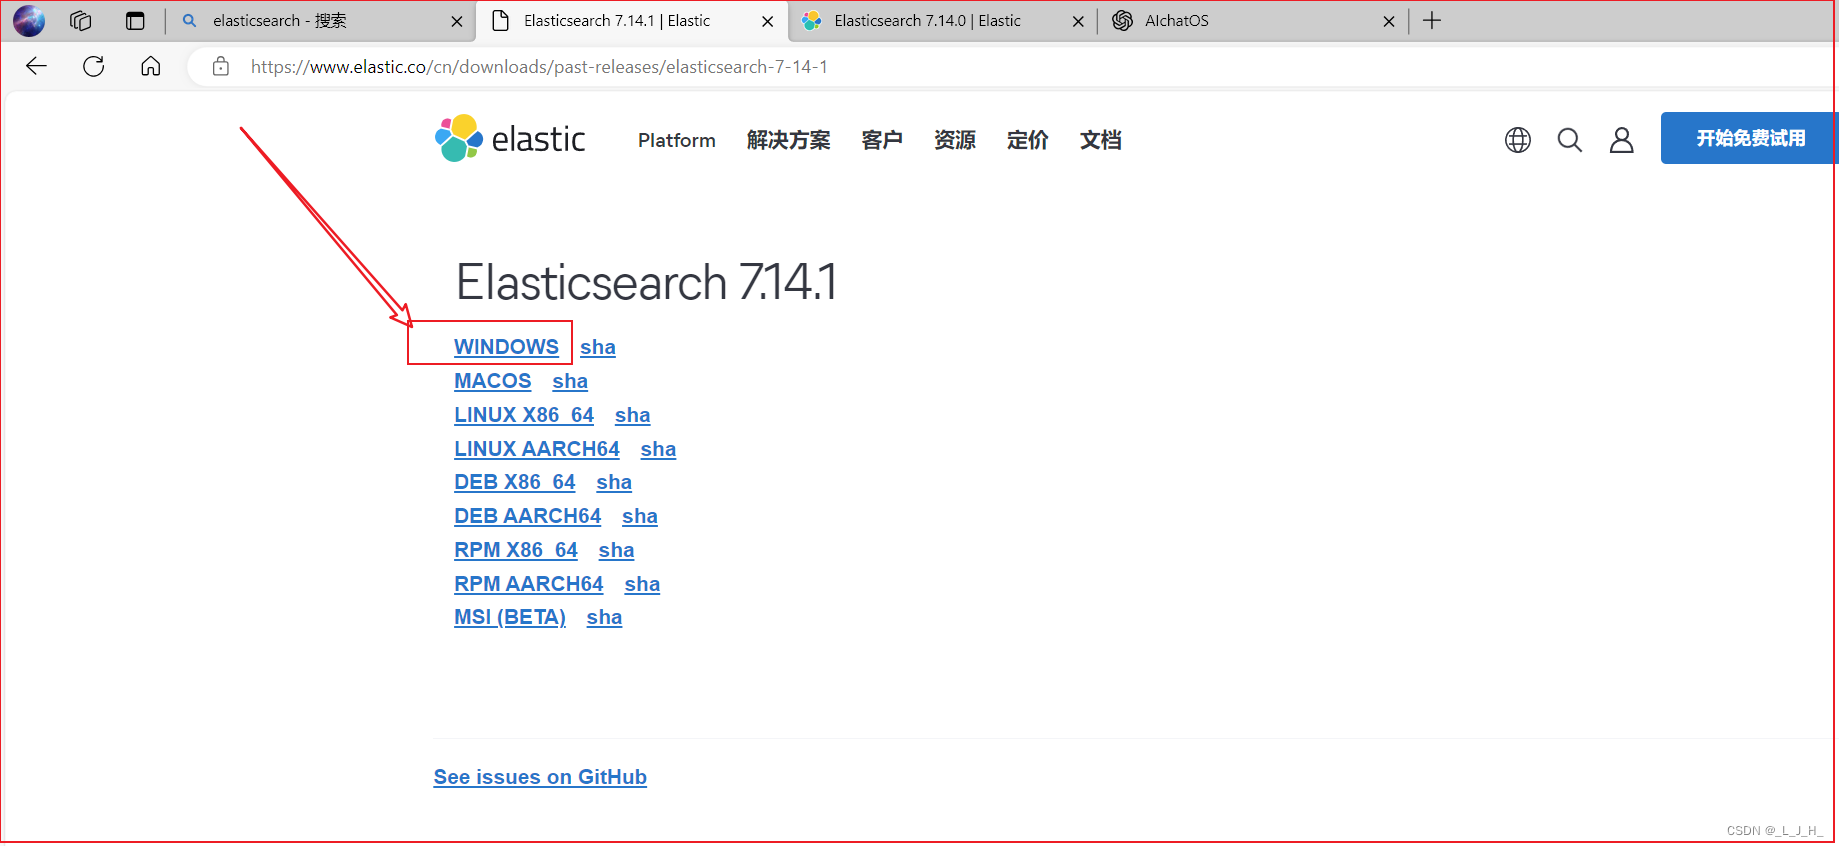Viewport: 1839px width, 846px height.
Task: Open the Platform menu
Action: (677, 140)
